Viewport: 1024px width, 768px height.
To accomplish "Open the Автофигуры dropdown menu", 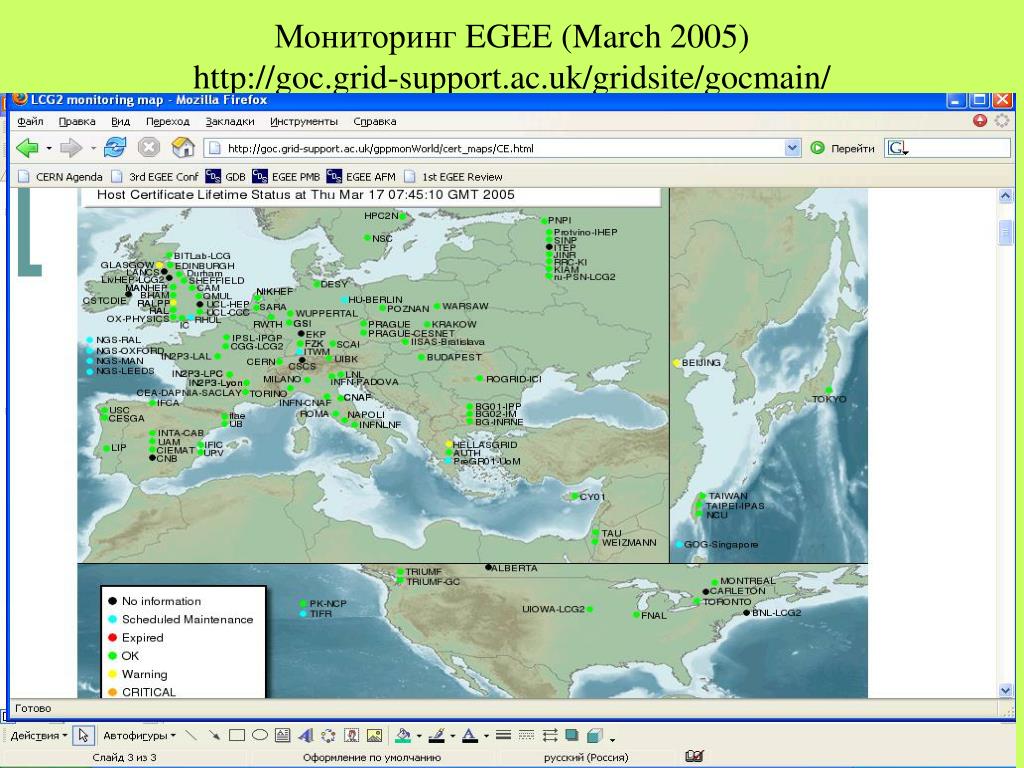I will (139, 735).
